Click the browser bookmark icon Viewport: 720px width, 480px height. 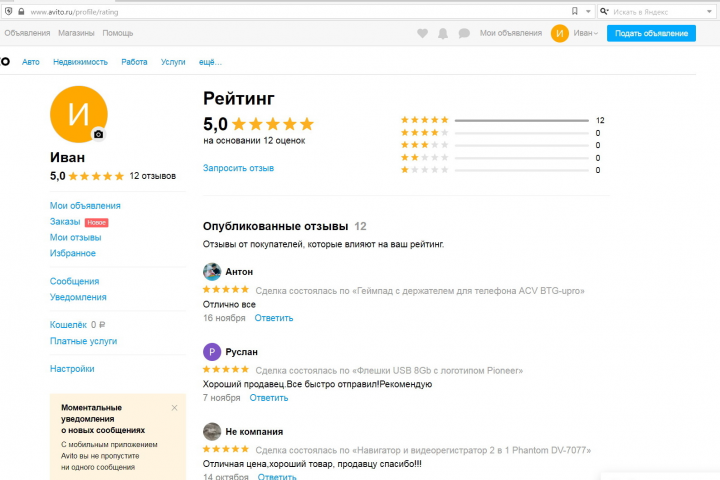pyautogui.click(x=574, y=11)
